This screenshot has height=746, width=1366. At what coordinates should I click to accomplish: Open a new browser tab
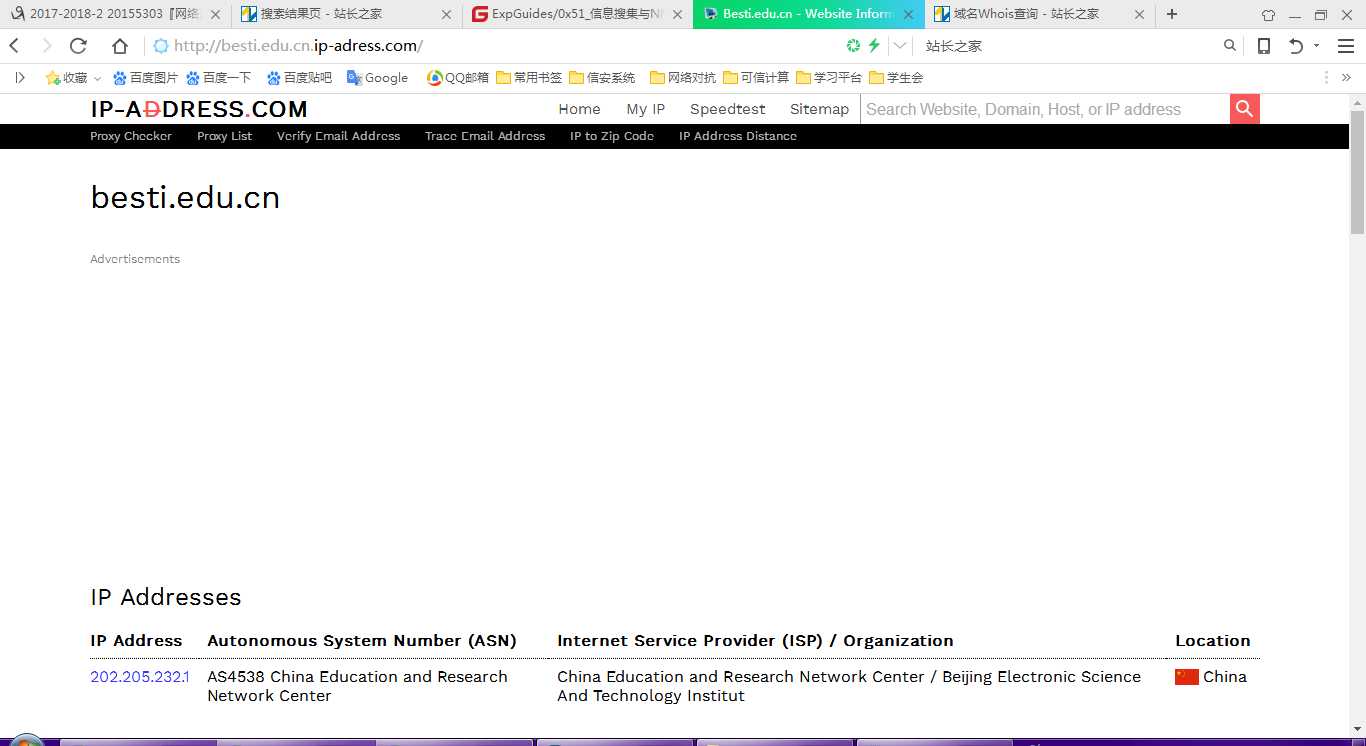pyautogui.click(x=1172, y=14)
